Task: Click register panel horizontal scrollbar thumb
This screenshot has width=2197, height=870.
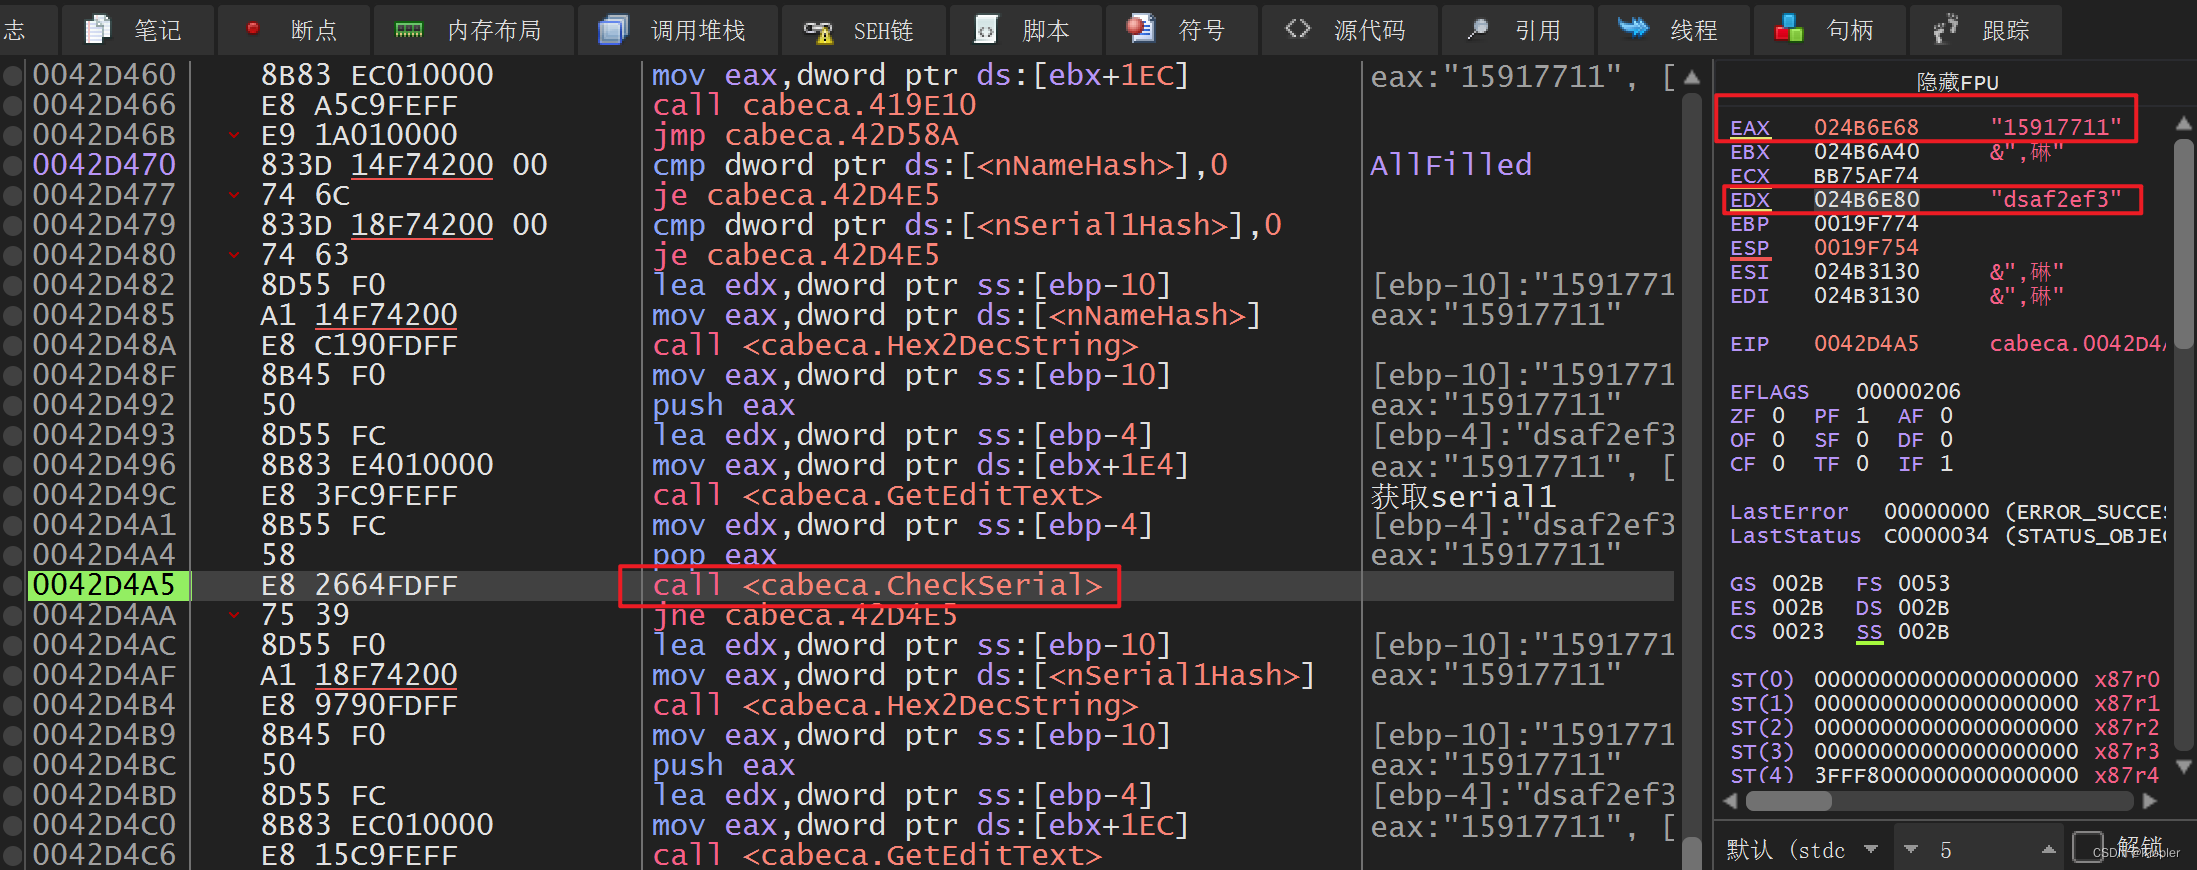Action: [1788, 801]
